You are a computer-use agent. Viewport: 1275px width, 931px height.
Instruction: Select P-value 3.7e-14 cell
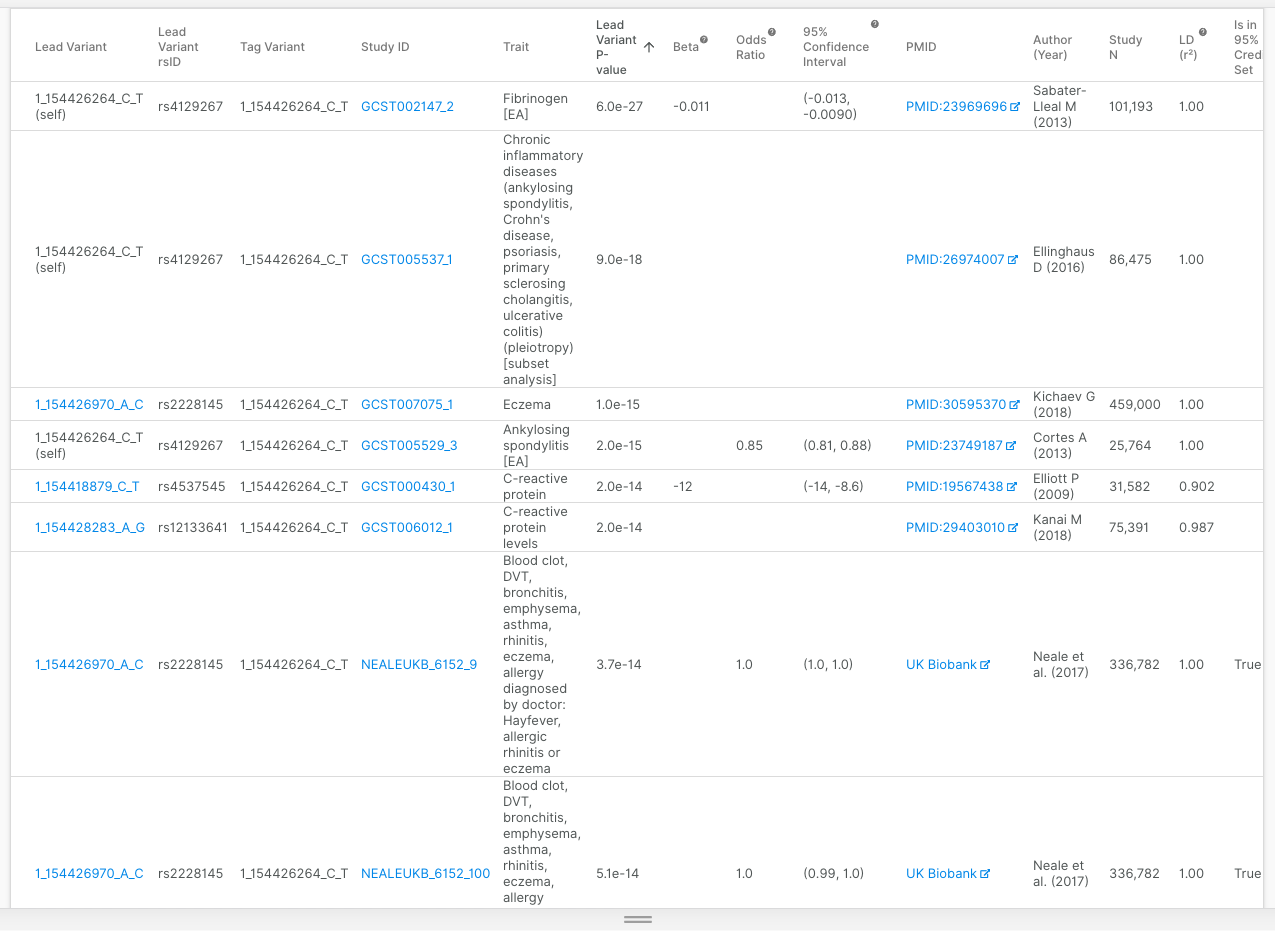(x=619, y=665)
